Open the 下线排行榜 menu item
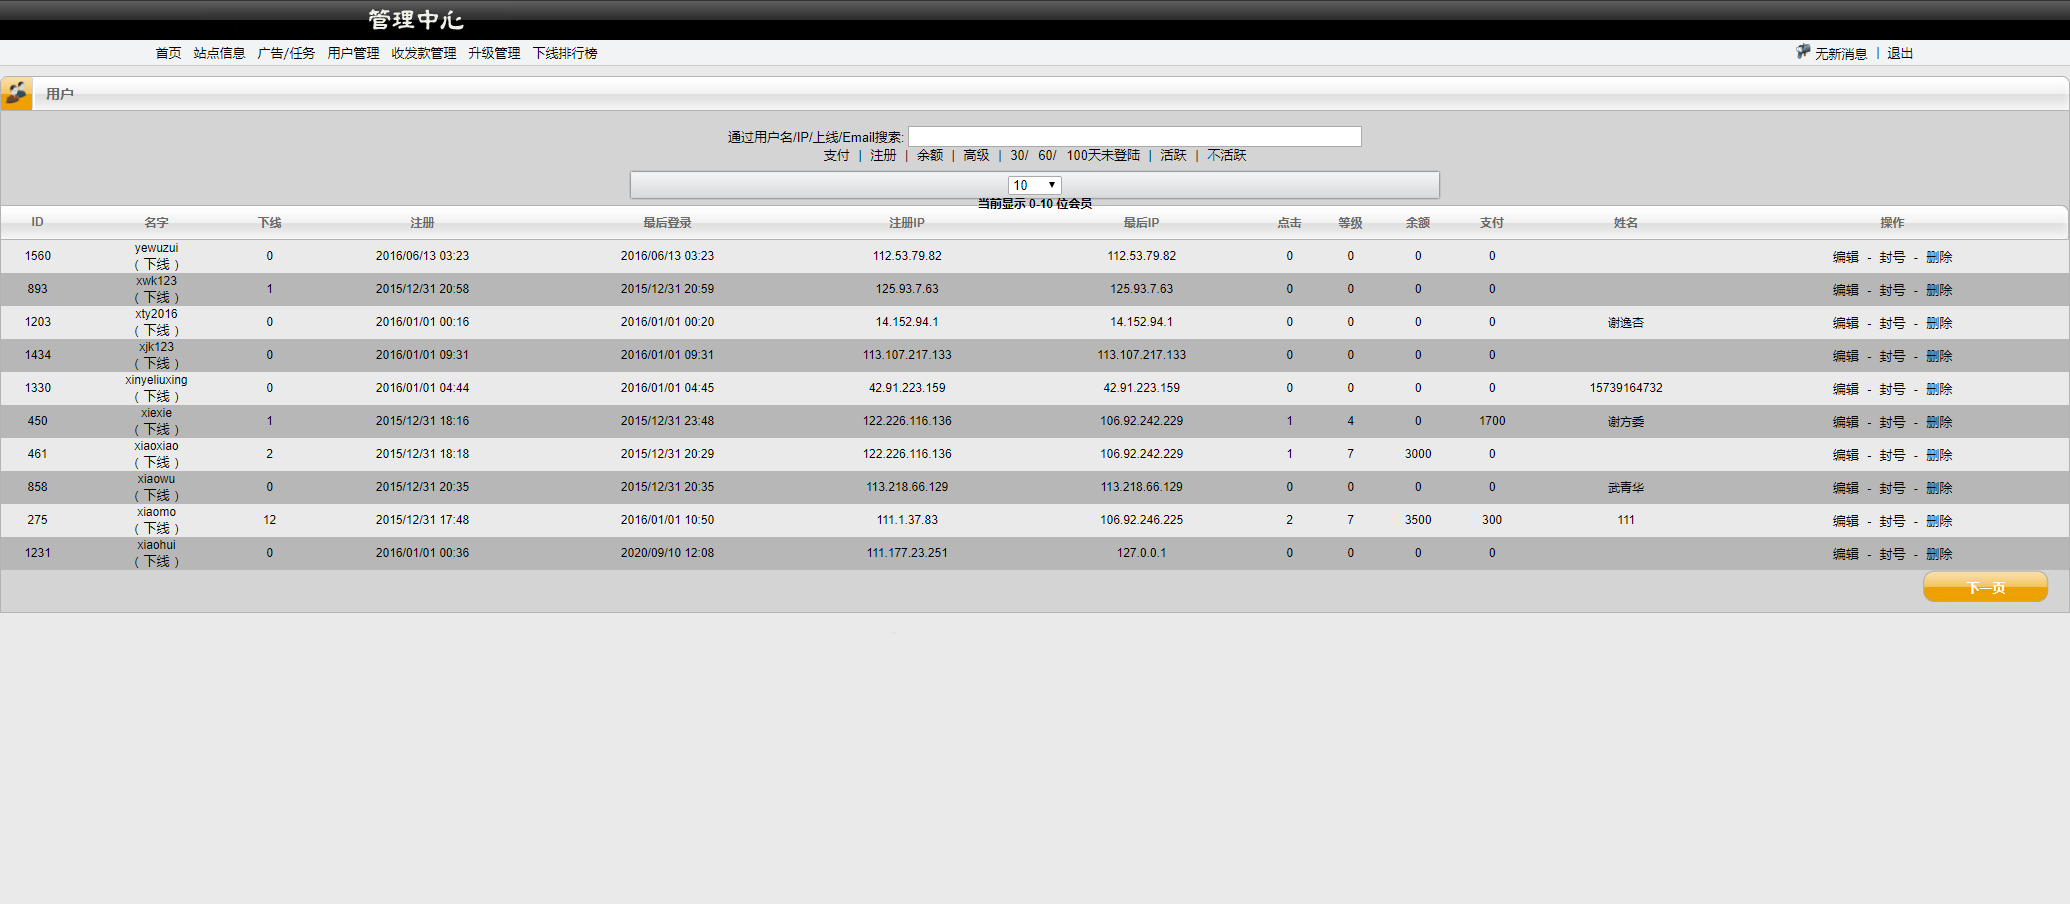The width and height of the screenshot is (2070, 904). point(564,53)
